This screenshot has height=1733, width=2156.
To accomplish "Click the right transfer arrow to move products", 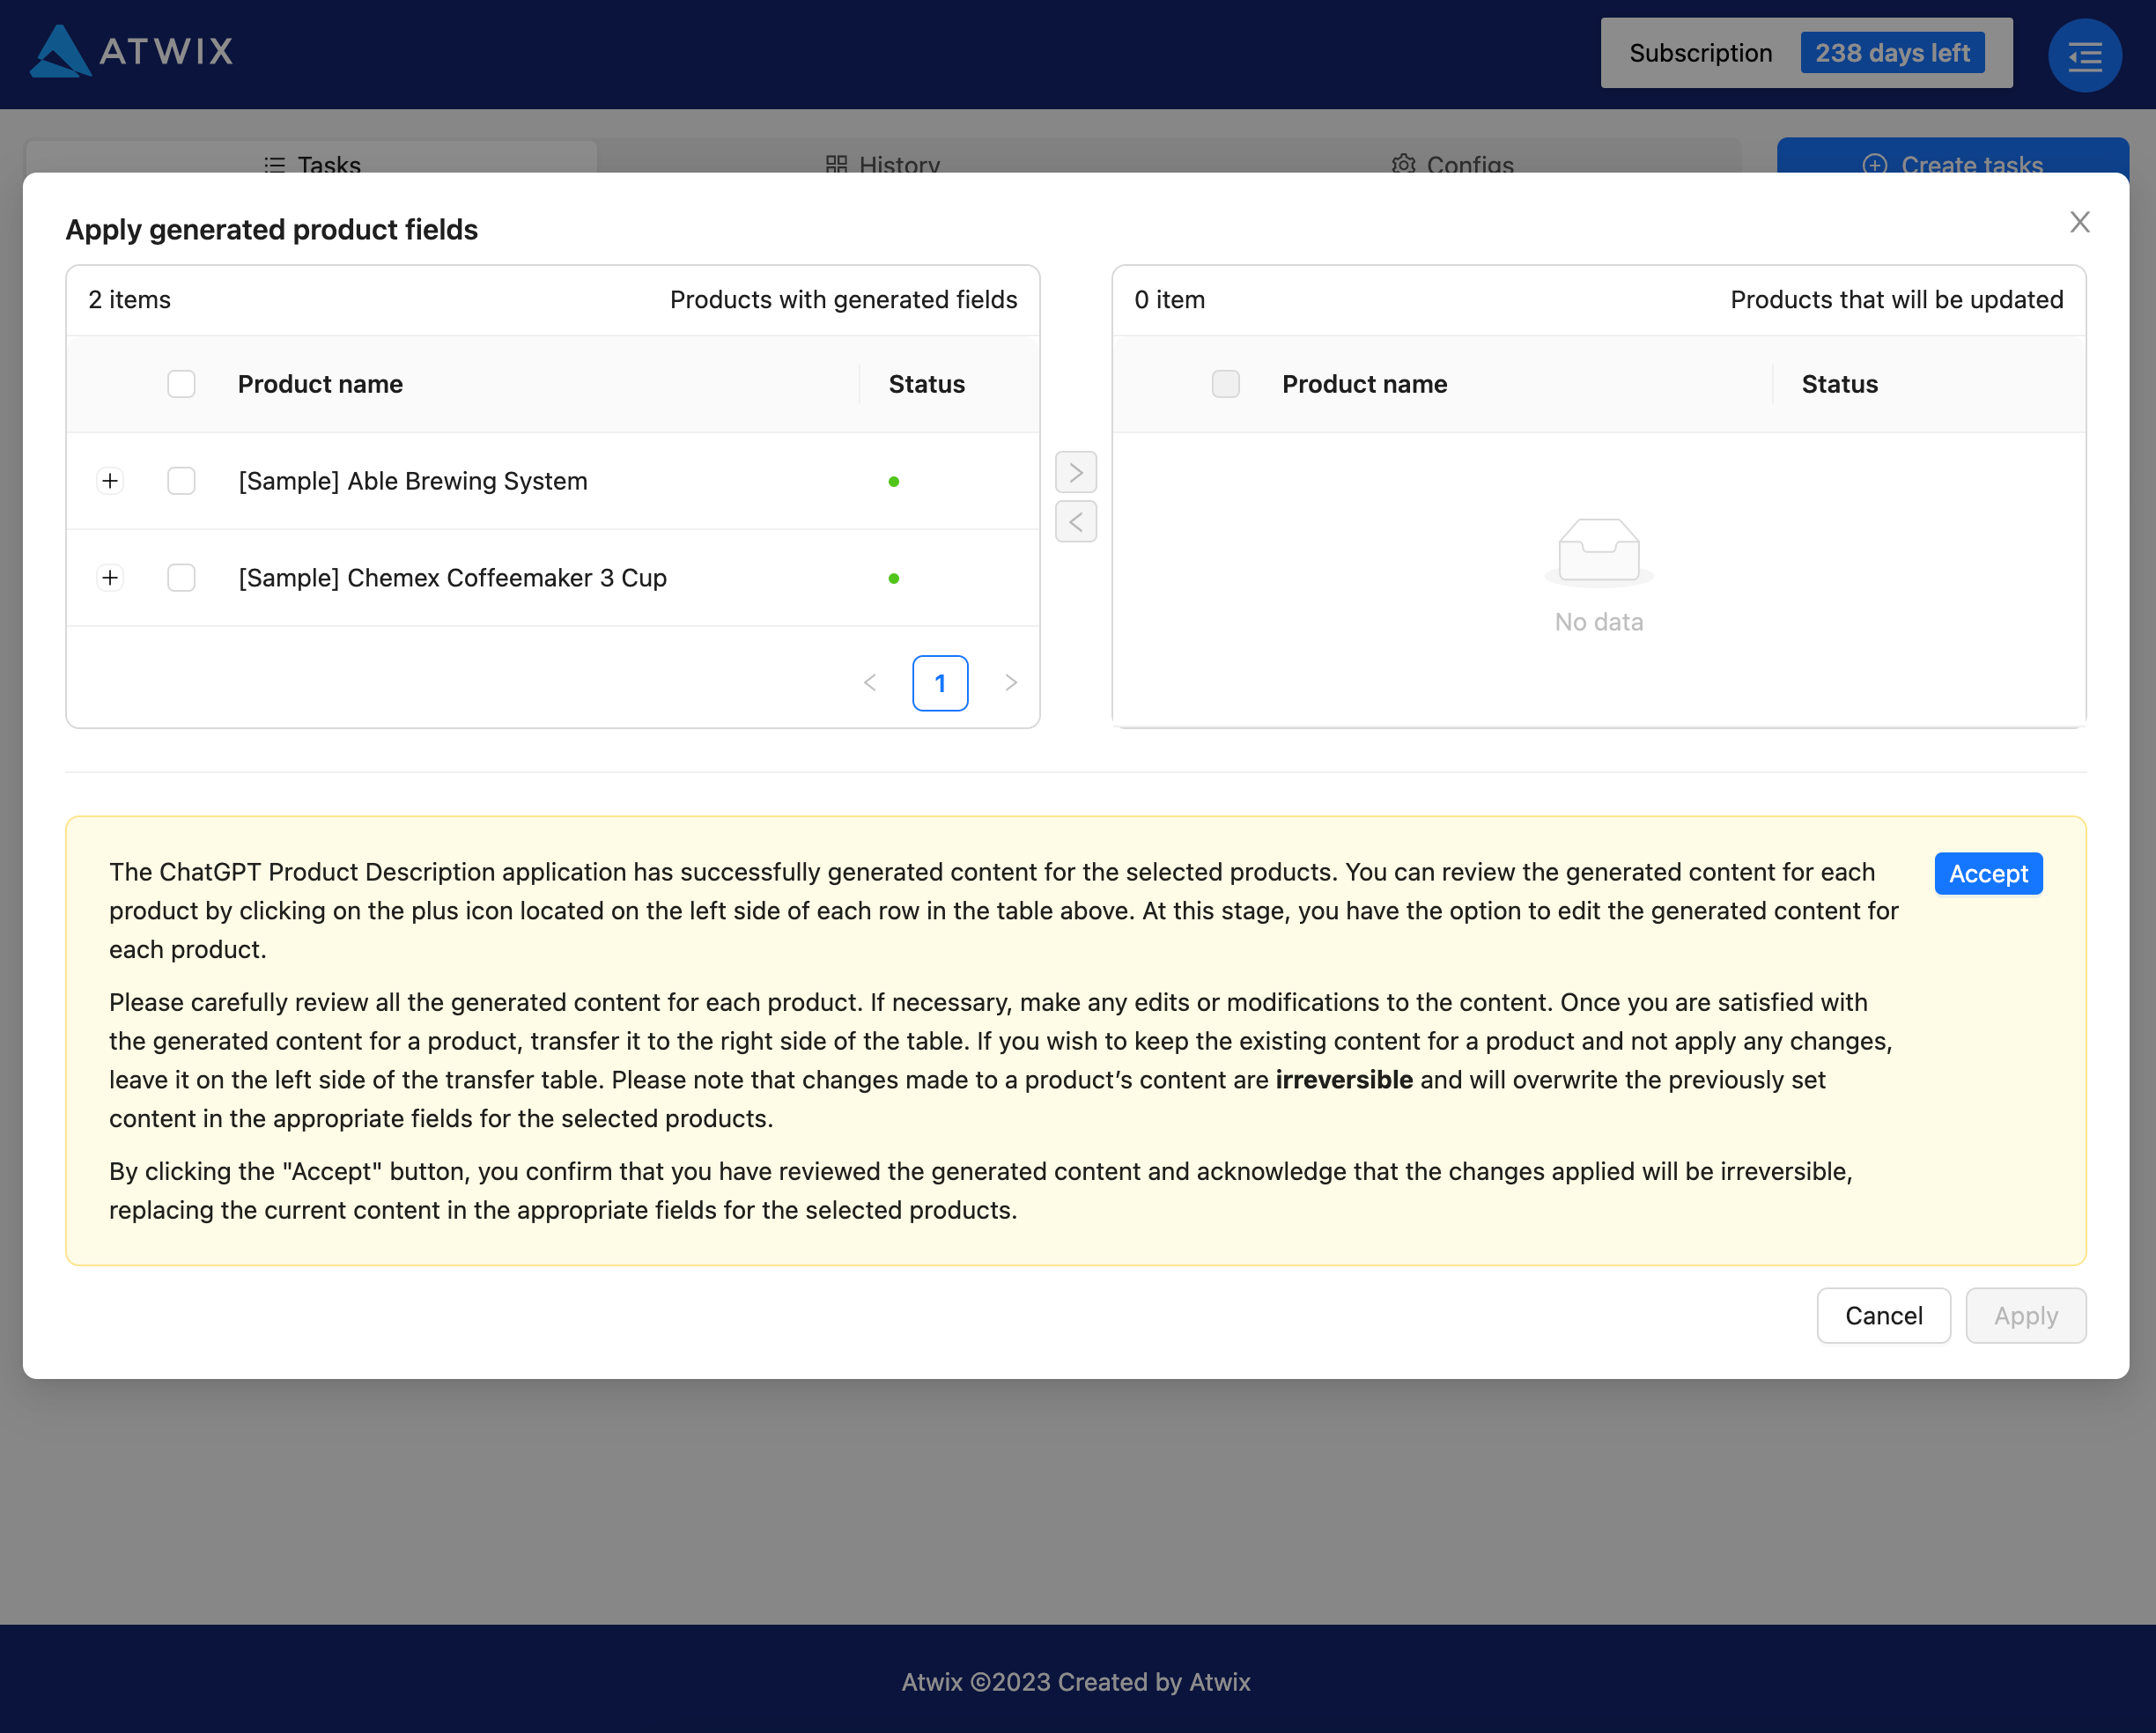I will [x=1075, y=472].
